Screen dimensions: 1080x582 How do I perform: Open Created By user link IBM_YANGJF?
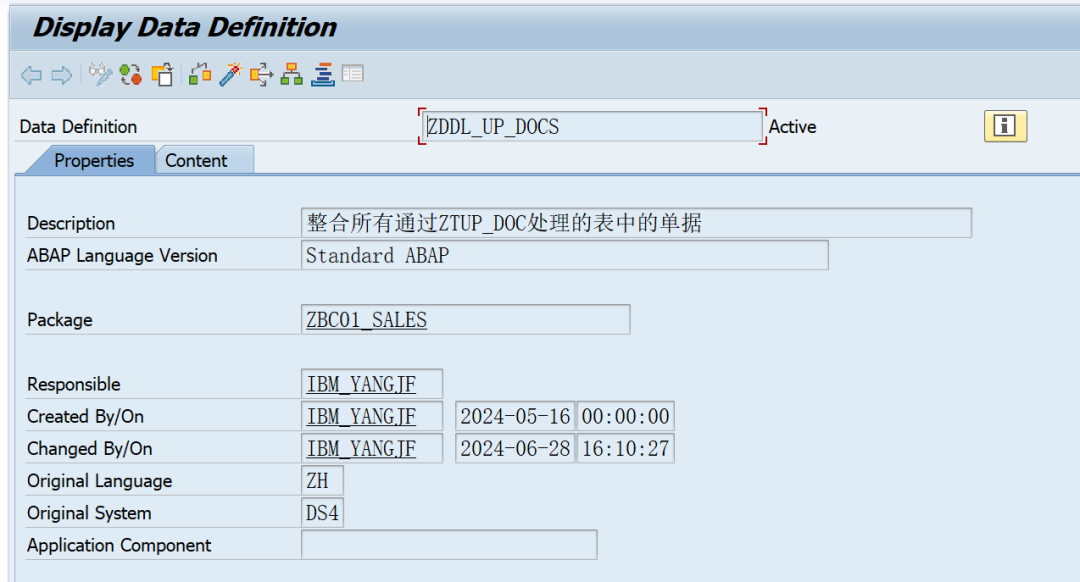click(362, 417)
